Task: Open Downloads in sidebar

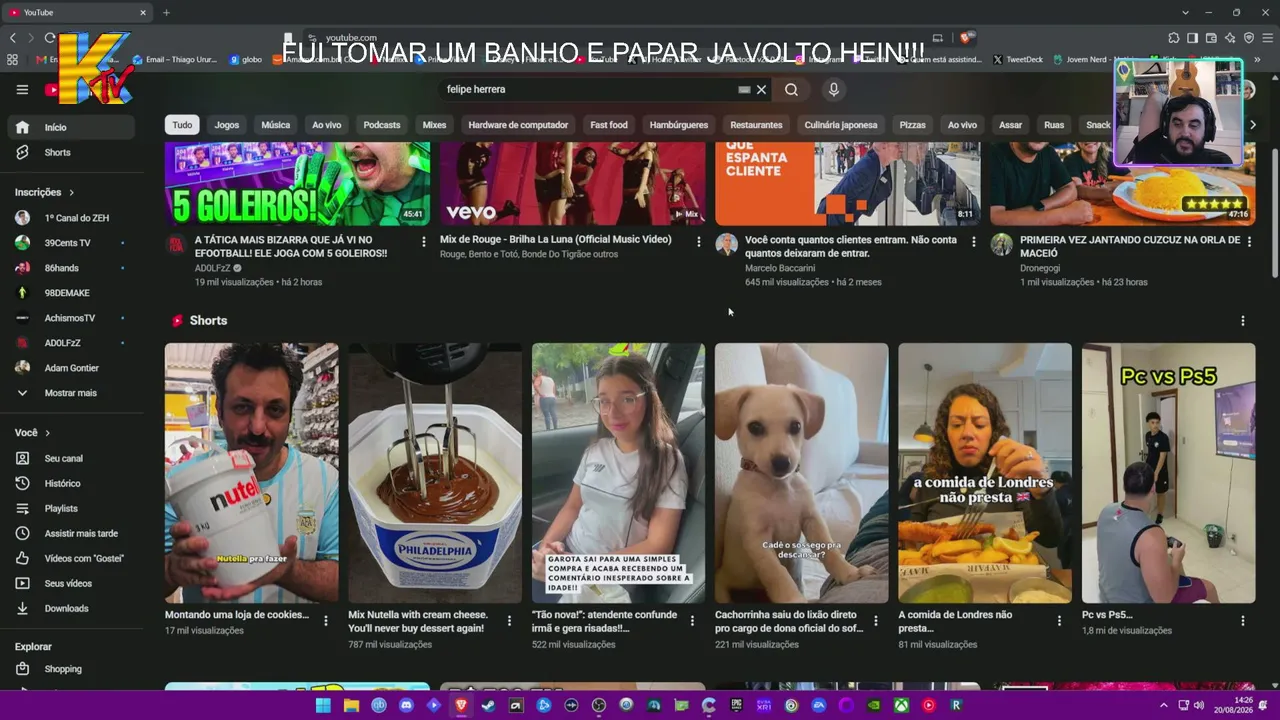Action: pos(70,608)
